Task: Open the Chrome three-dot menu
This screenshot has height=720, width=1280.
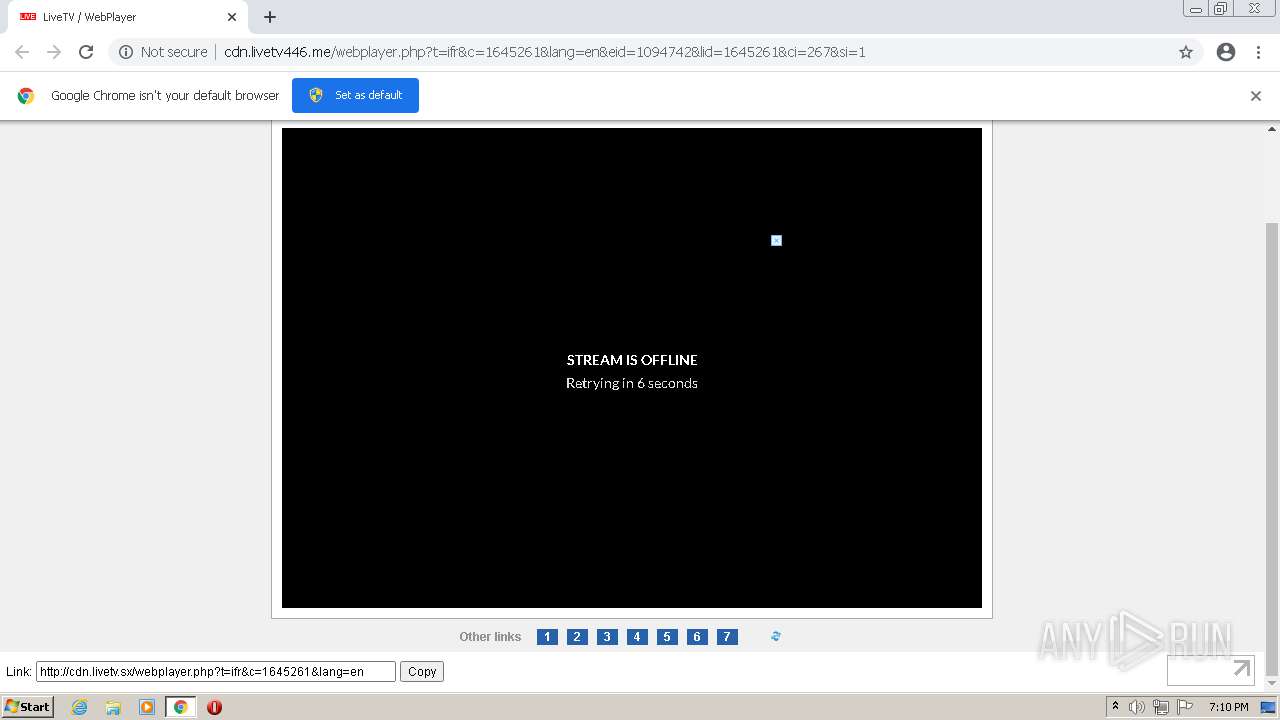Action: [x=1258, y=52]
